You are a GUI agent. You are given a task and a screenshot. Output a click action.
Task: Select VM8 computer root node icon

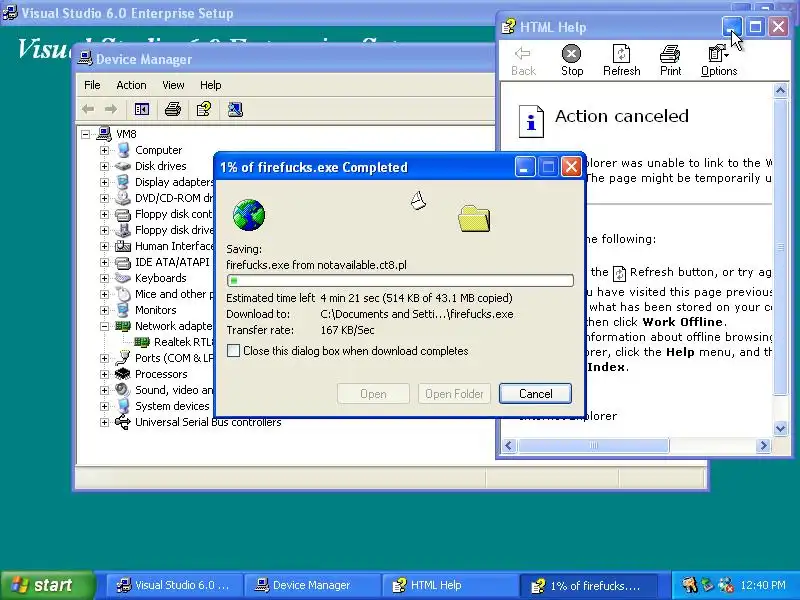coord(104,134)
